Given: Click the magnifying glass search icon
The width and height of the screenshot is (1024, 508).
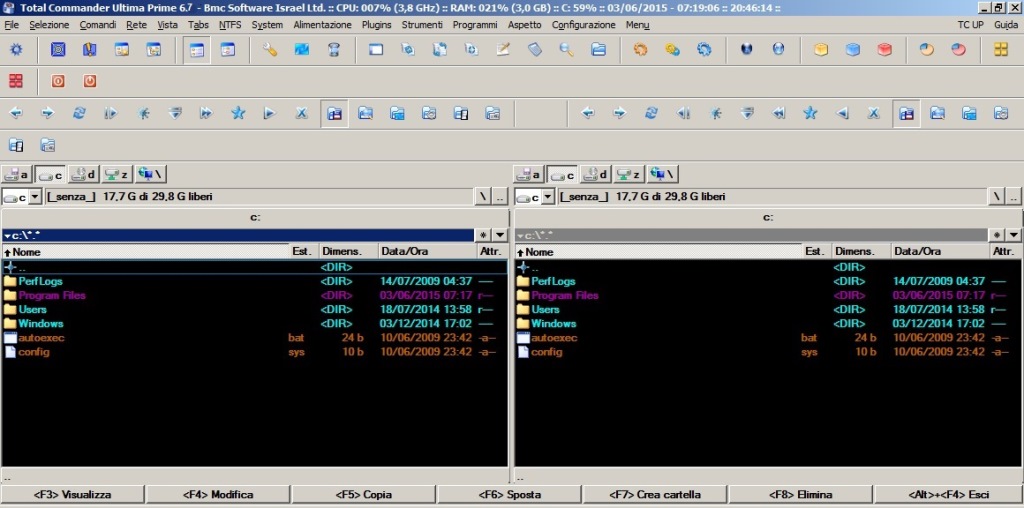Looking at the screenshot, I should (x=566, y=50).
